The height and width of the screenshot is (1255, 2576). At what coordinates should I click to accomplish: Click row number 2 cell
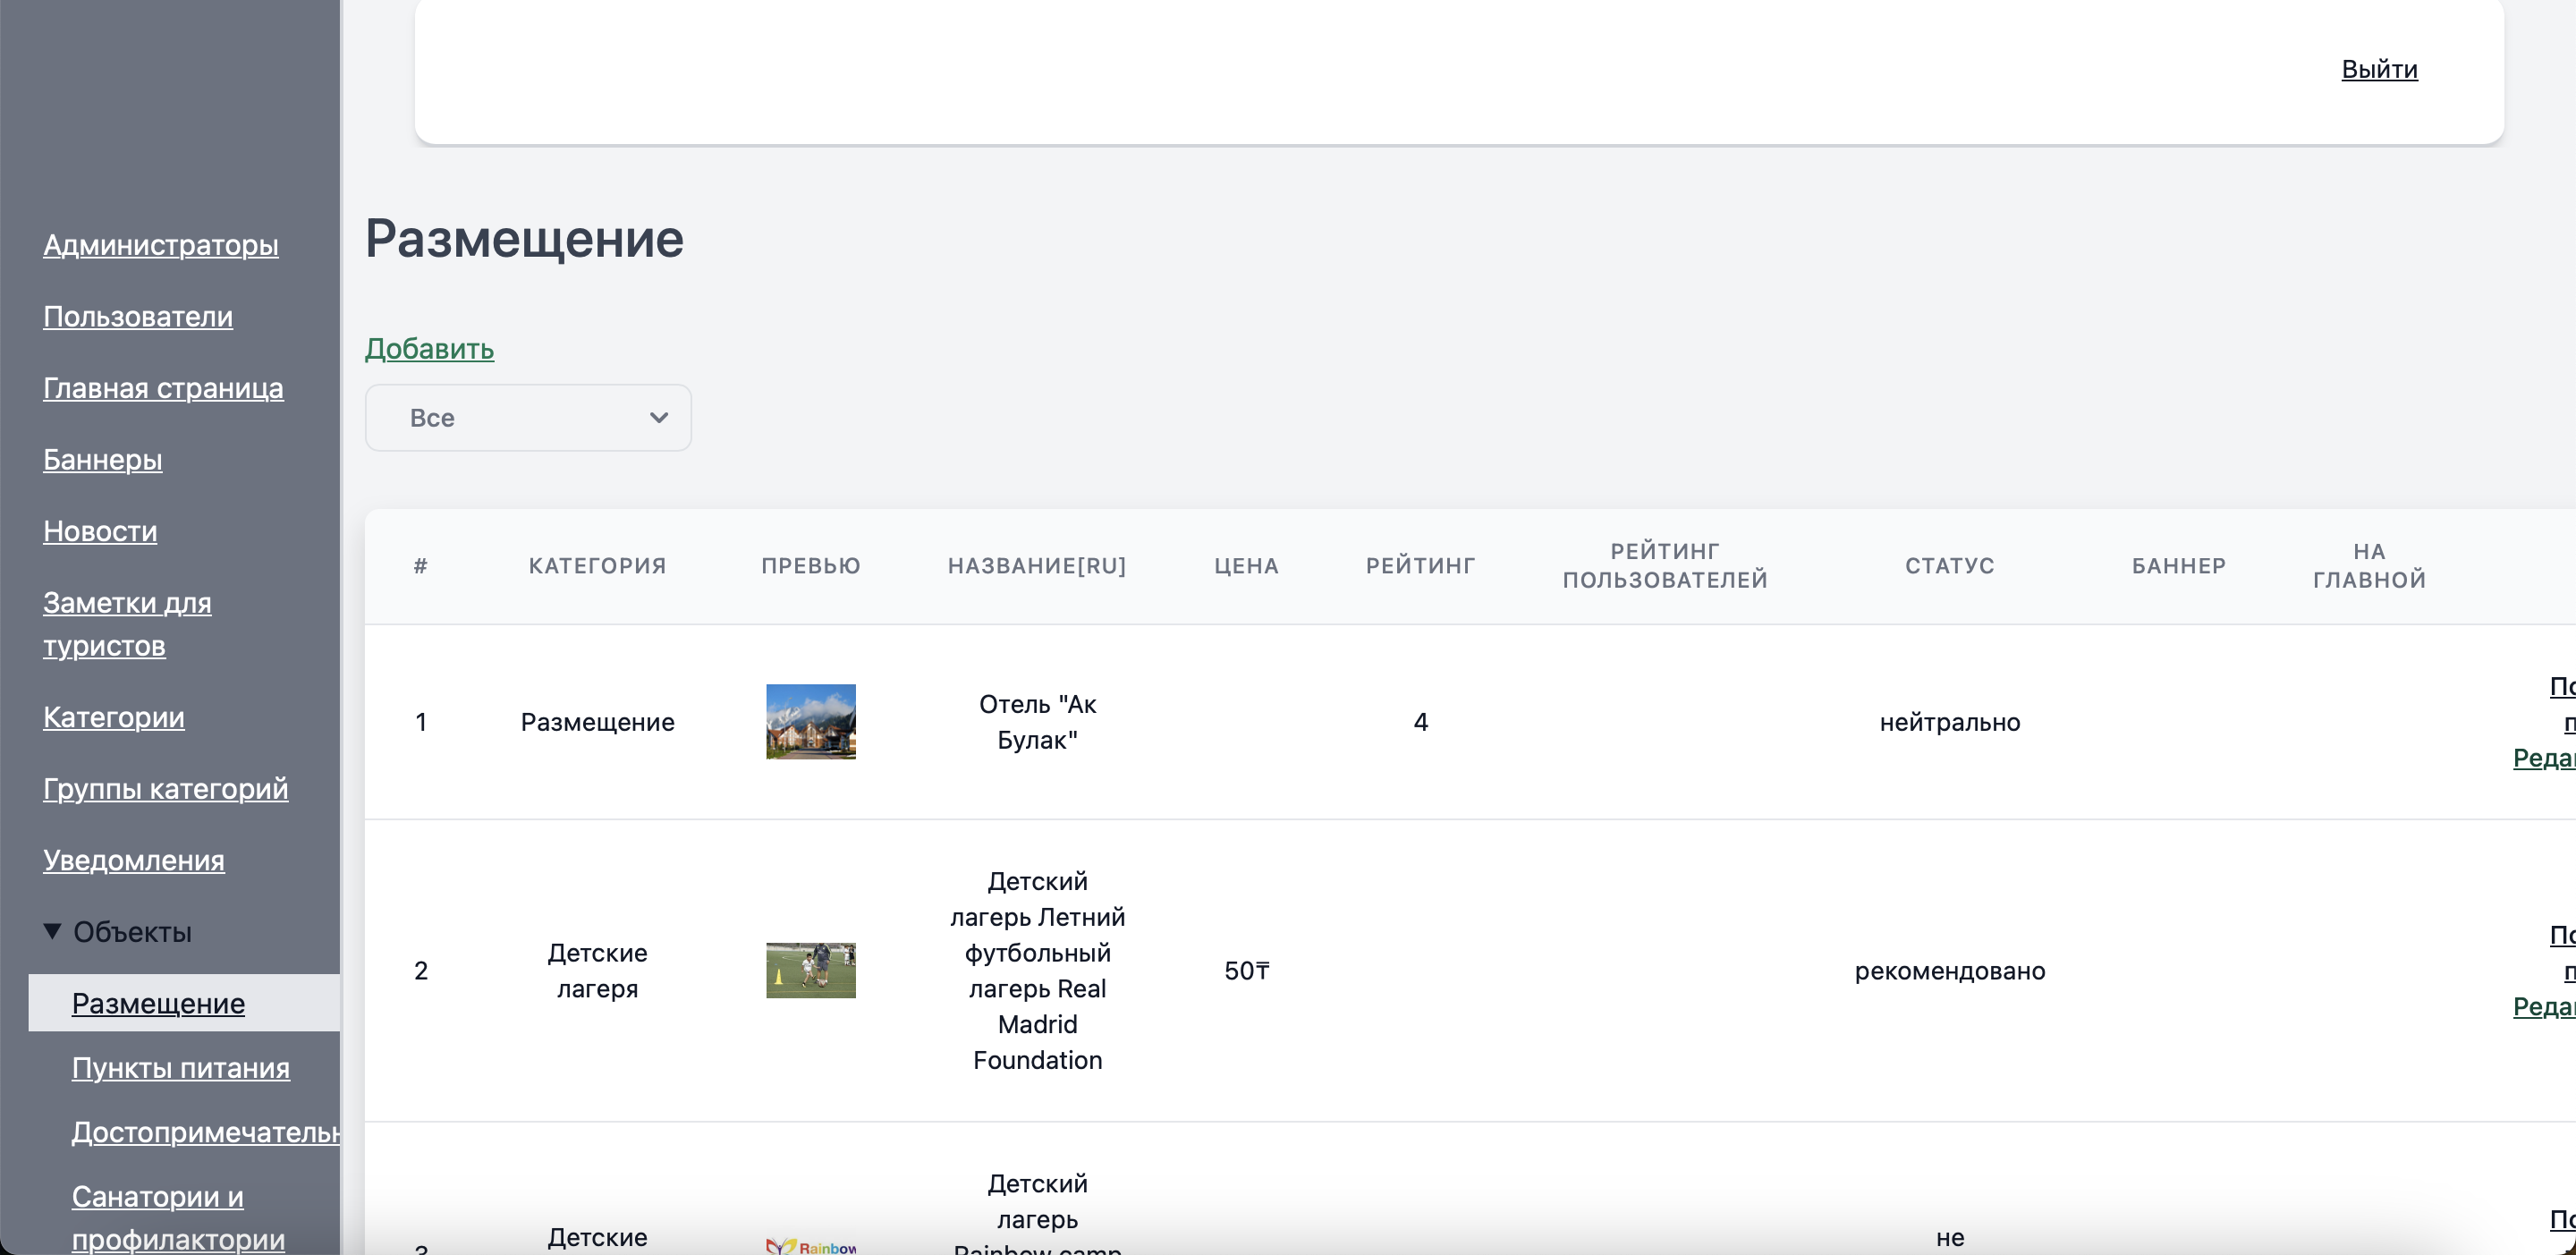click(x=421, y=971)
